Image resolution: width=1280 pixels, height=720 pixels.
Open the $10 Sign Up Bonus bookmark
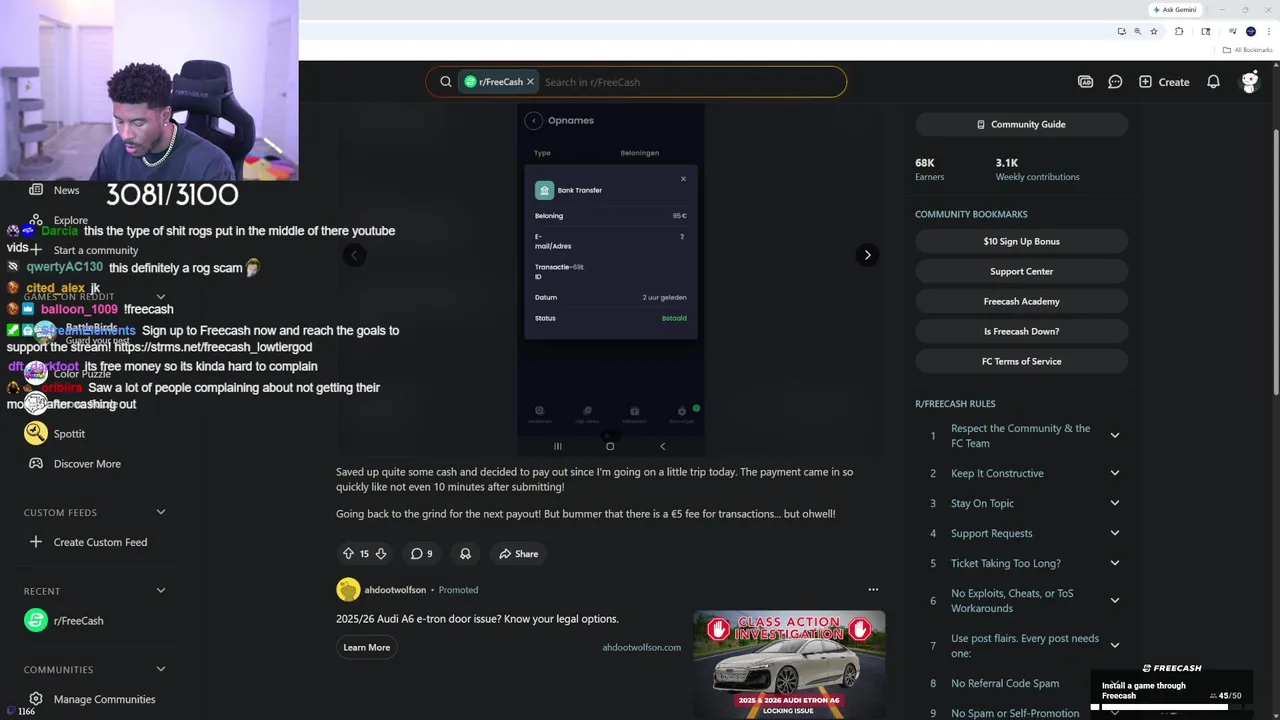(1021, 241)
